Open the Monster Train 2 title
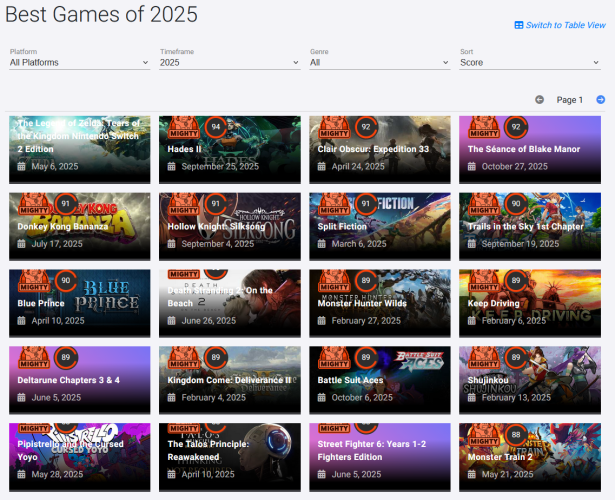The width and height of the screenshot is (615, 500). tap(500, 457)
